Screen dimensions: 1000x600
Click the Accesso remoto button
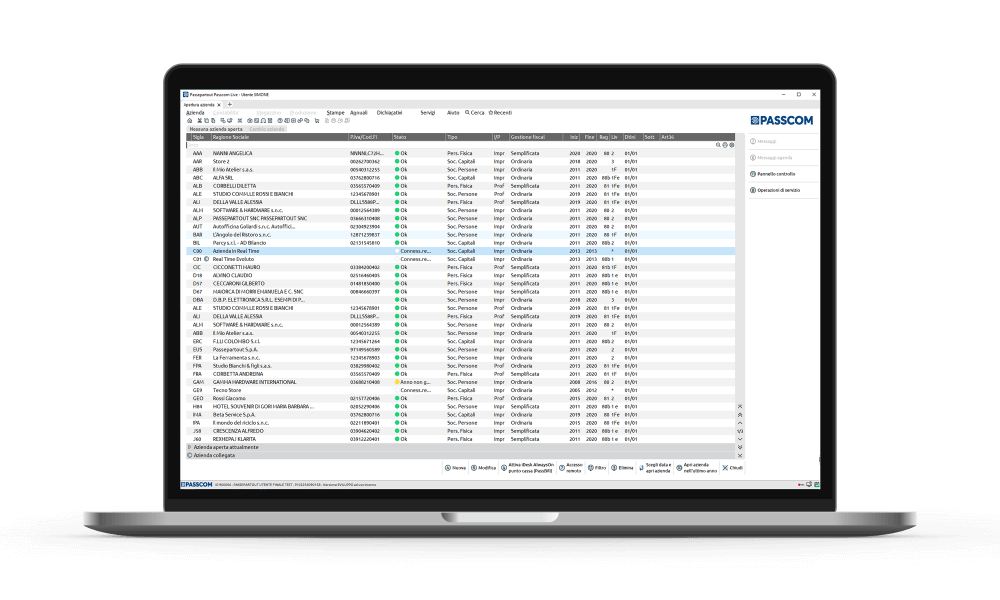tap(572, 467)
